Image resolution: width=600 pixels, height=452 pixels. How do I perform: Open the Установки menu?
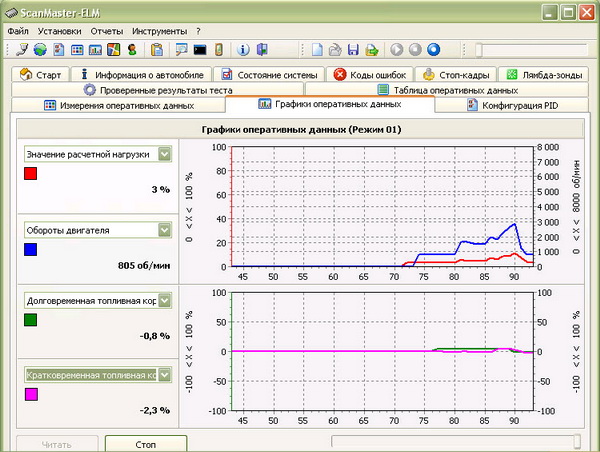pyautogui.click(x=59, y=31)
